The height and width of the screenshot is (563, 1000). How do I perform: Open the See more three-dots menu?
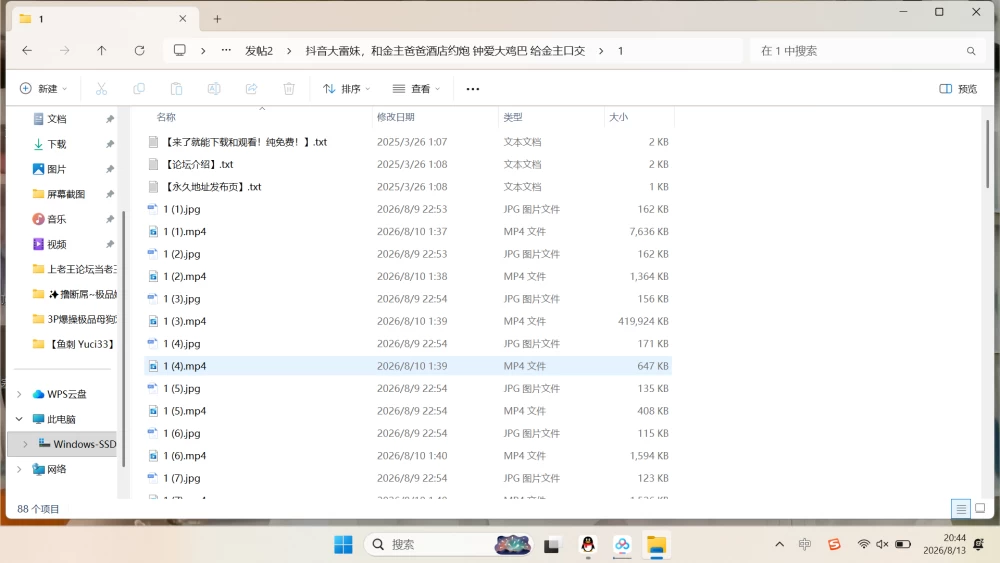(x=473, y=89)
